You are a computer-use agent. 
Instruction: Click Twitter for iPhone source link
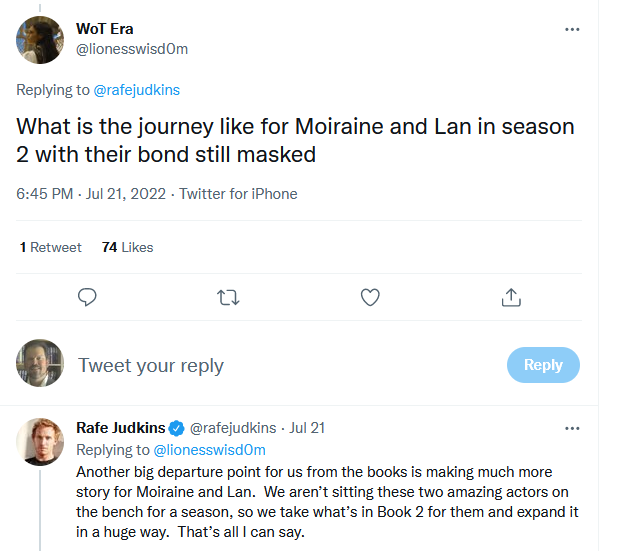pyautogui.click(x=238, y=194)
